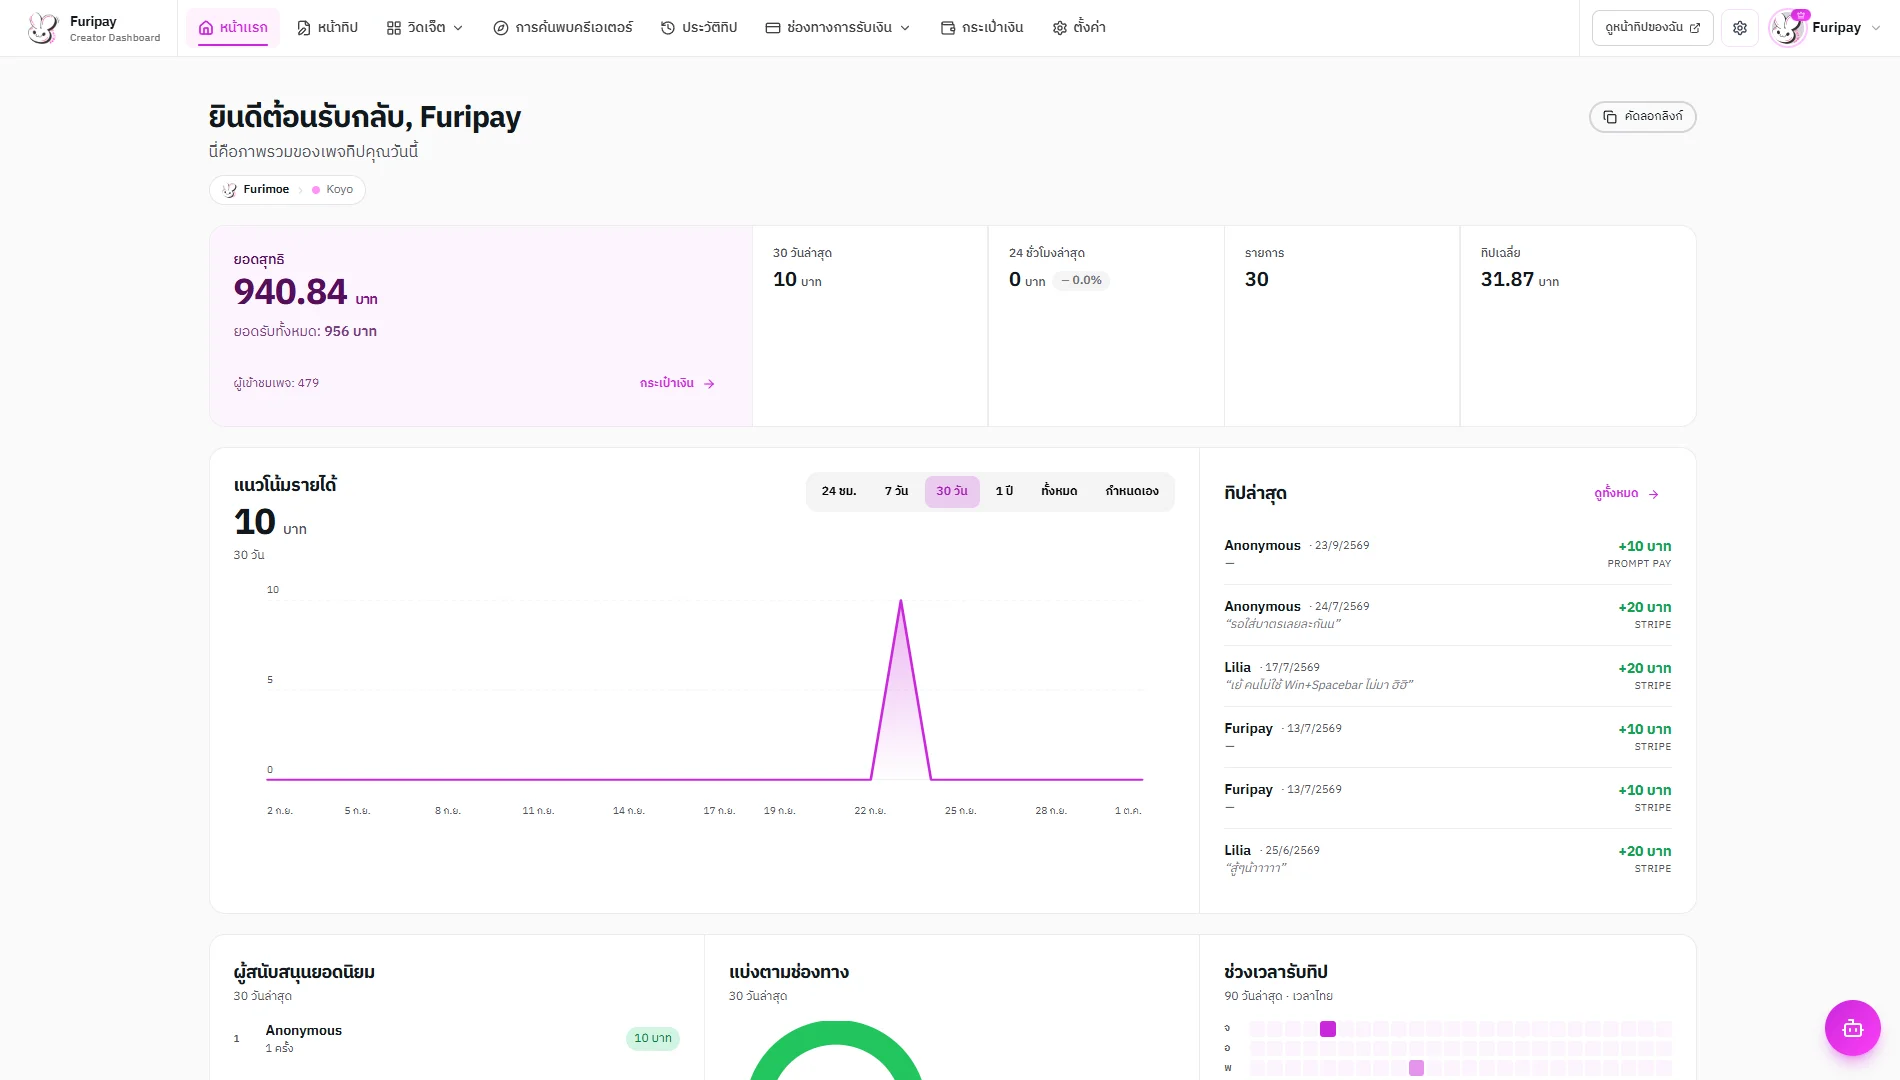Viewport: 1900px width, 1080px height.
Task: Click the arrow next to กระเป๋าเงิน link
Action: pos(709,384)
